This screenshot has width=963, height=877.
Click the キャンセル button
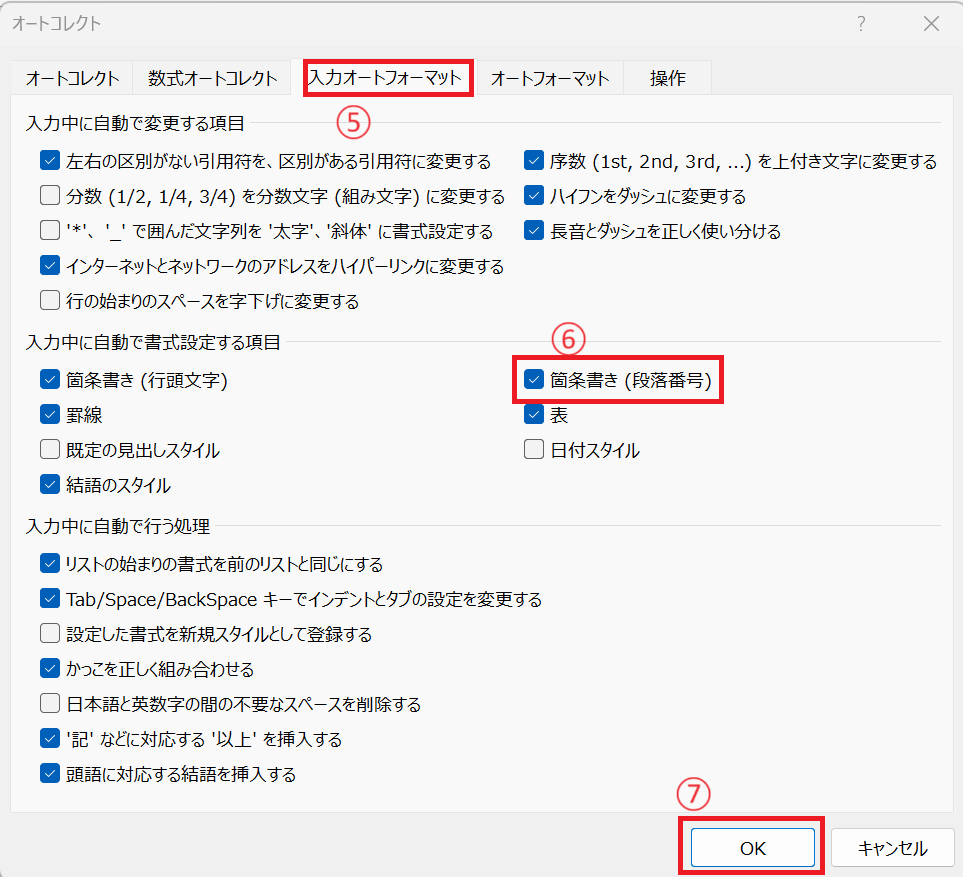(x=892, y=848)
